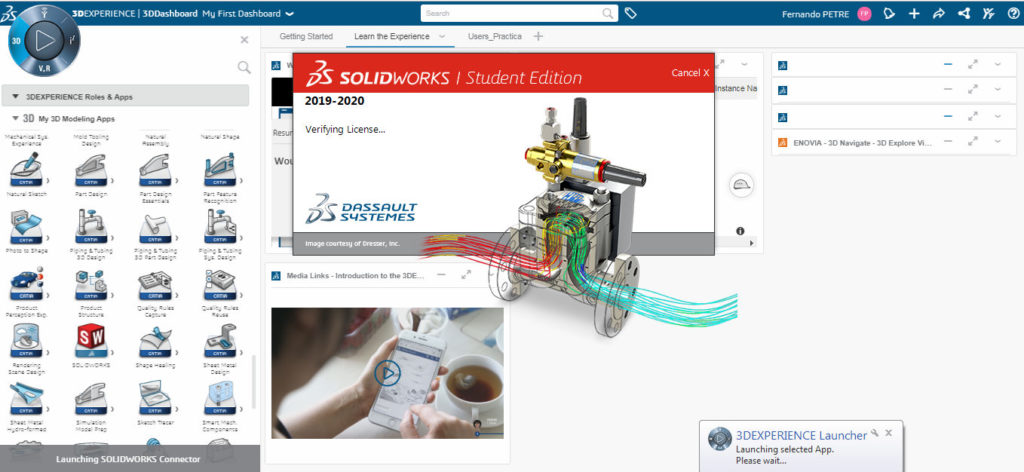The width and height of the screenshot is (1024, 472).
Task: Launch the SOLIDWORKS app icon
Action: 91,341
